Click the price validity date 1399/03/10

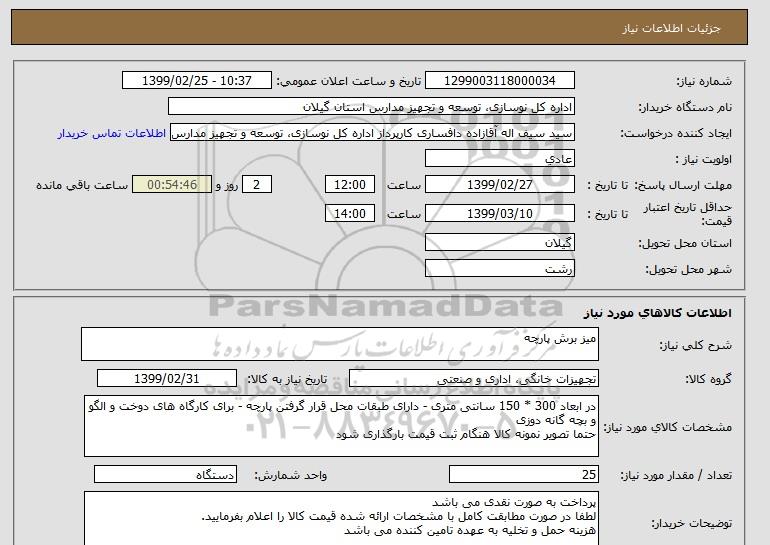click(x=499, y=213)
